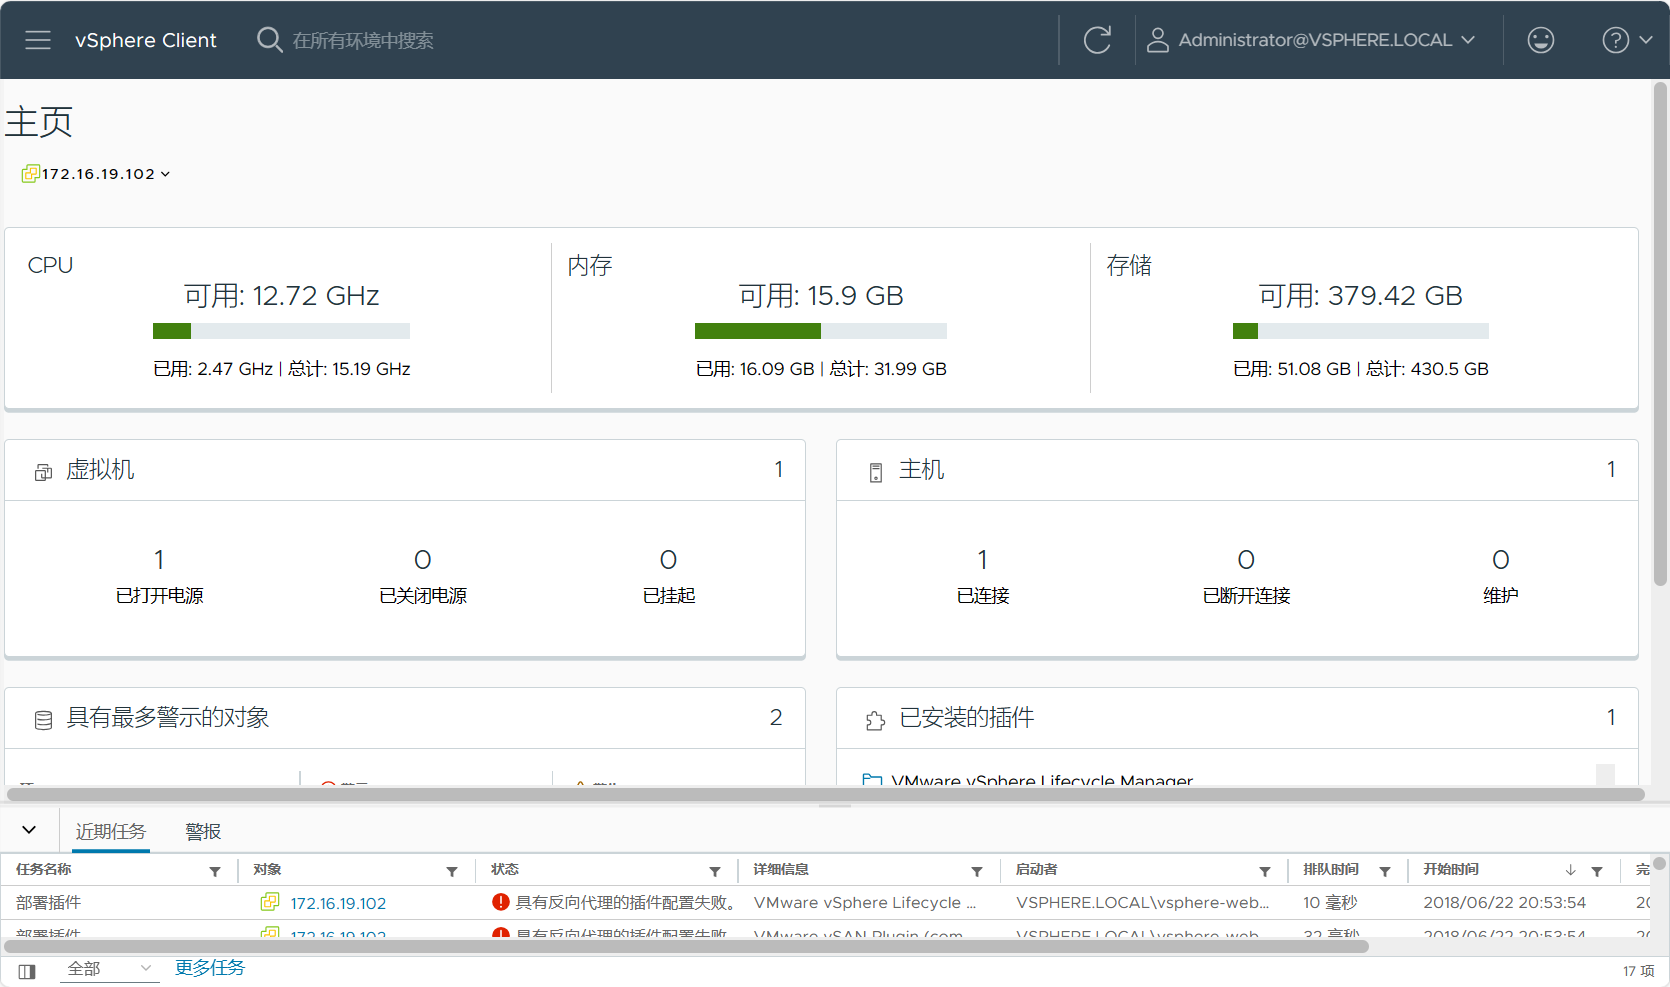Open the smiley feedback icon
The height and width of the screenshot is (987, 1670).
pos(1540,40)
